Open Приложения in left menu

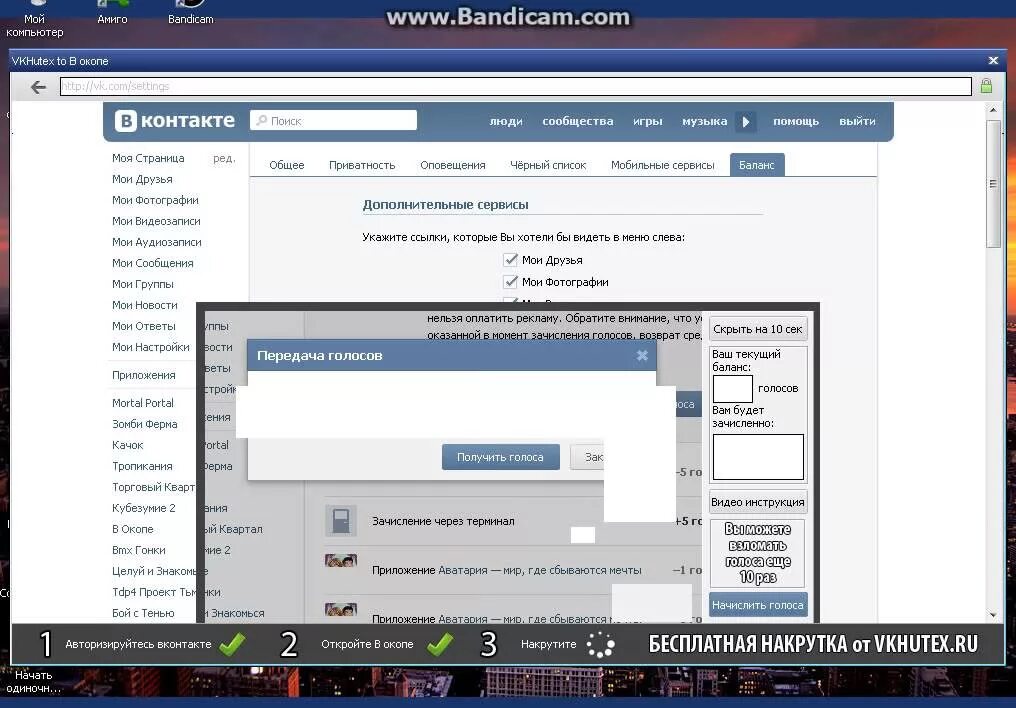tap(144, 375)
